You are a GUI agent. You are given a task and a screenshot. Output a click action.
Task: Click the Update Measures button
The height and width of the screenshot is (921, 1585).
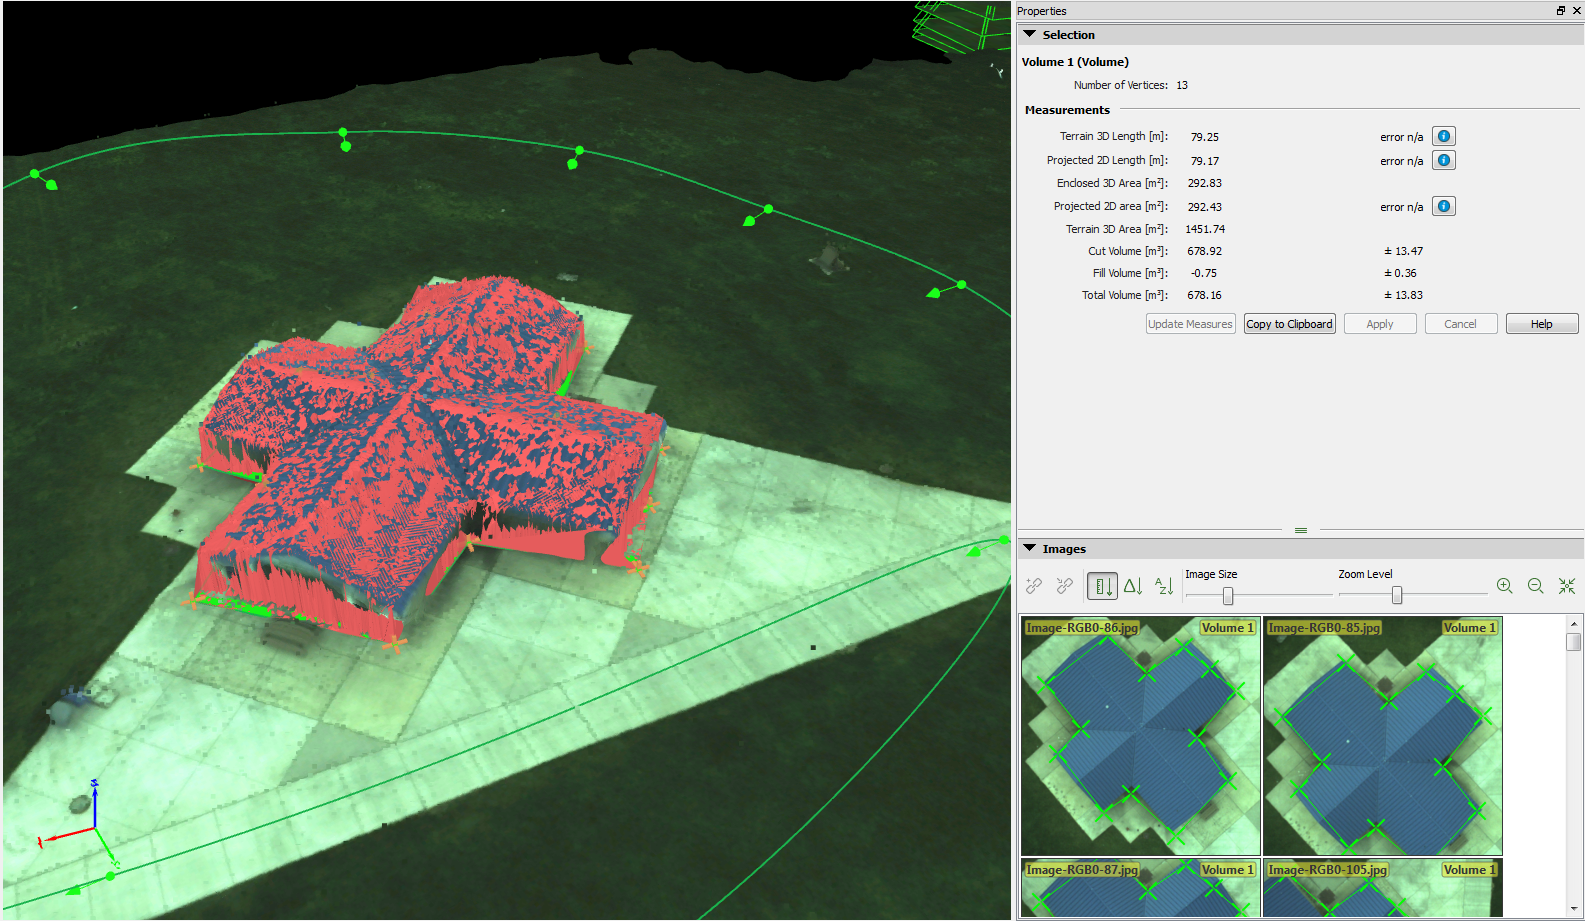click(1190, 324)
